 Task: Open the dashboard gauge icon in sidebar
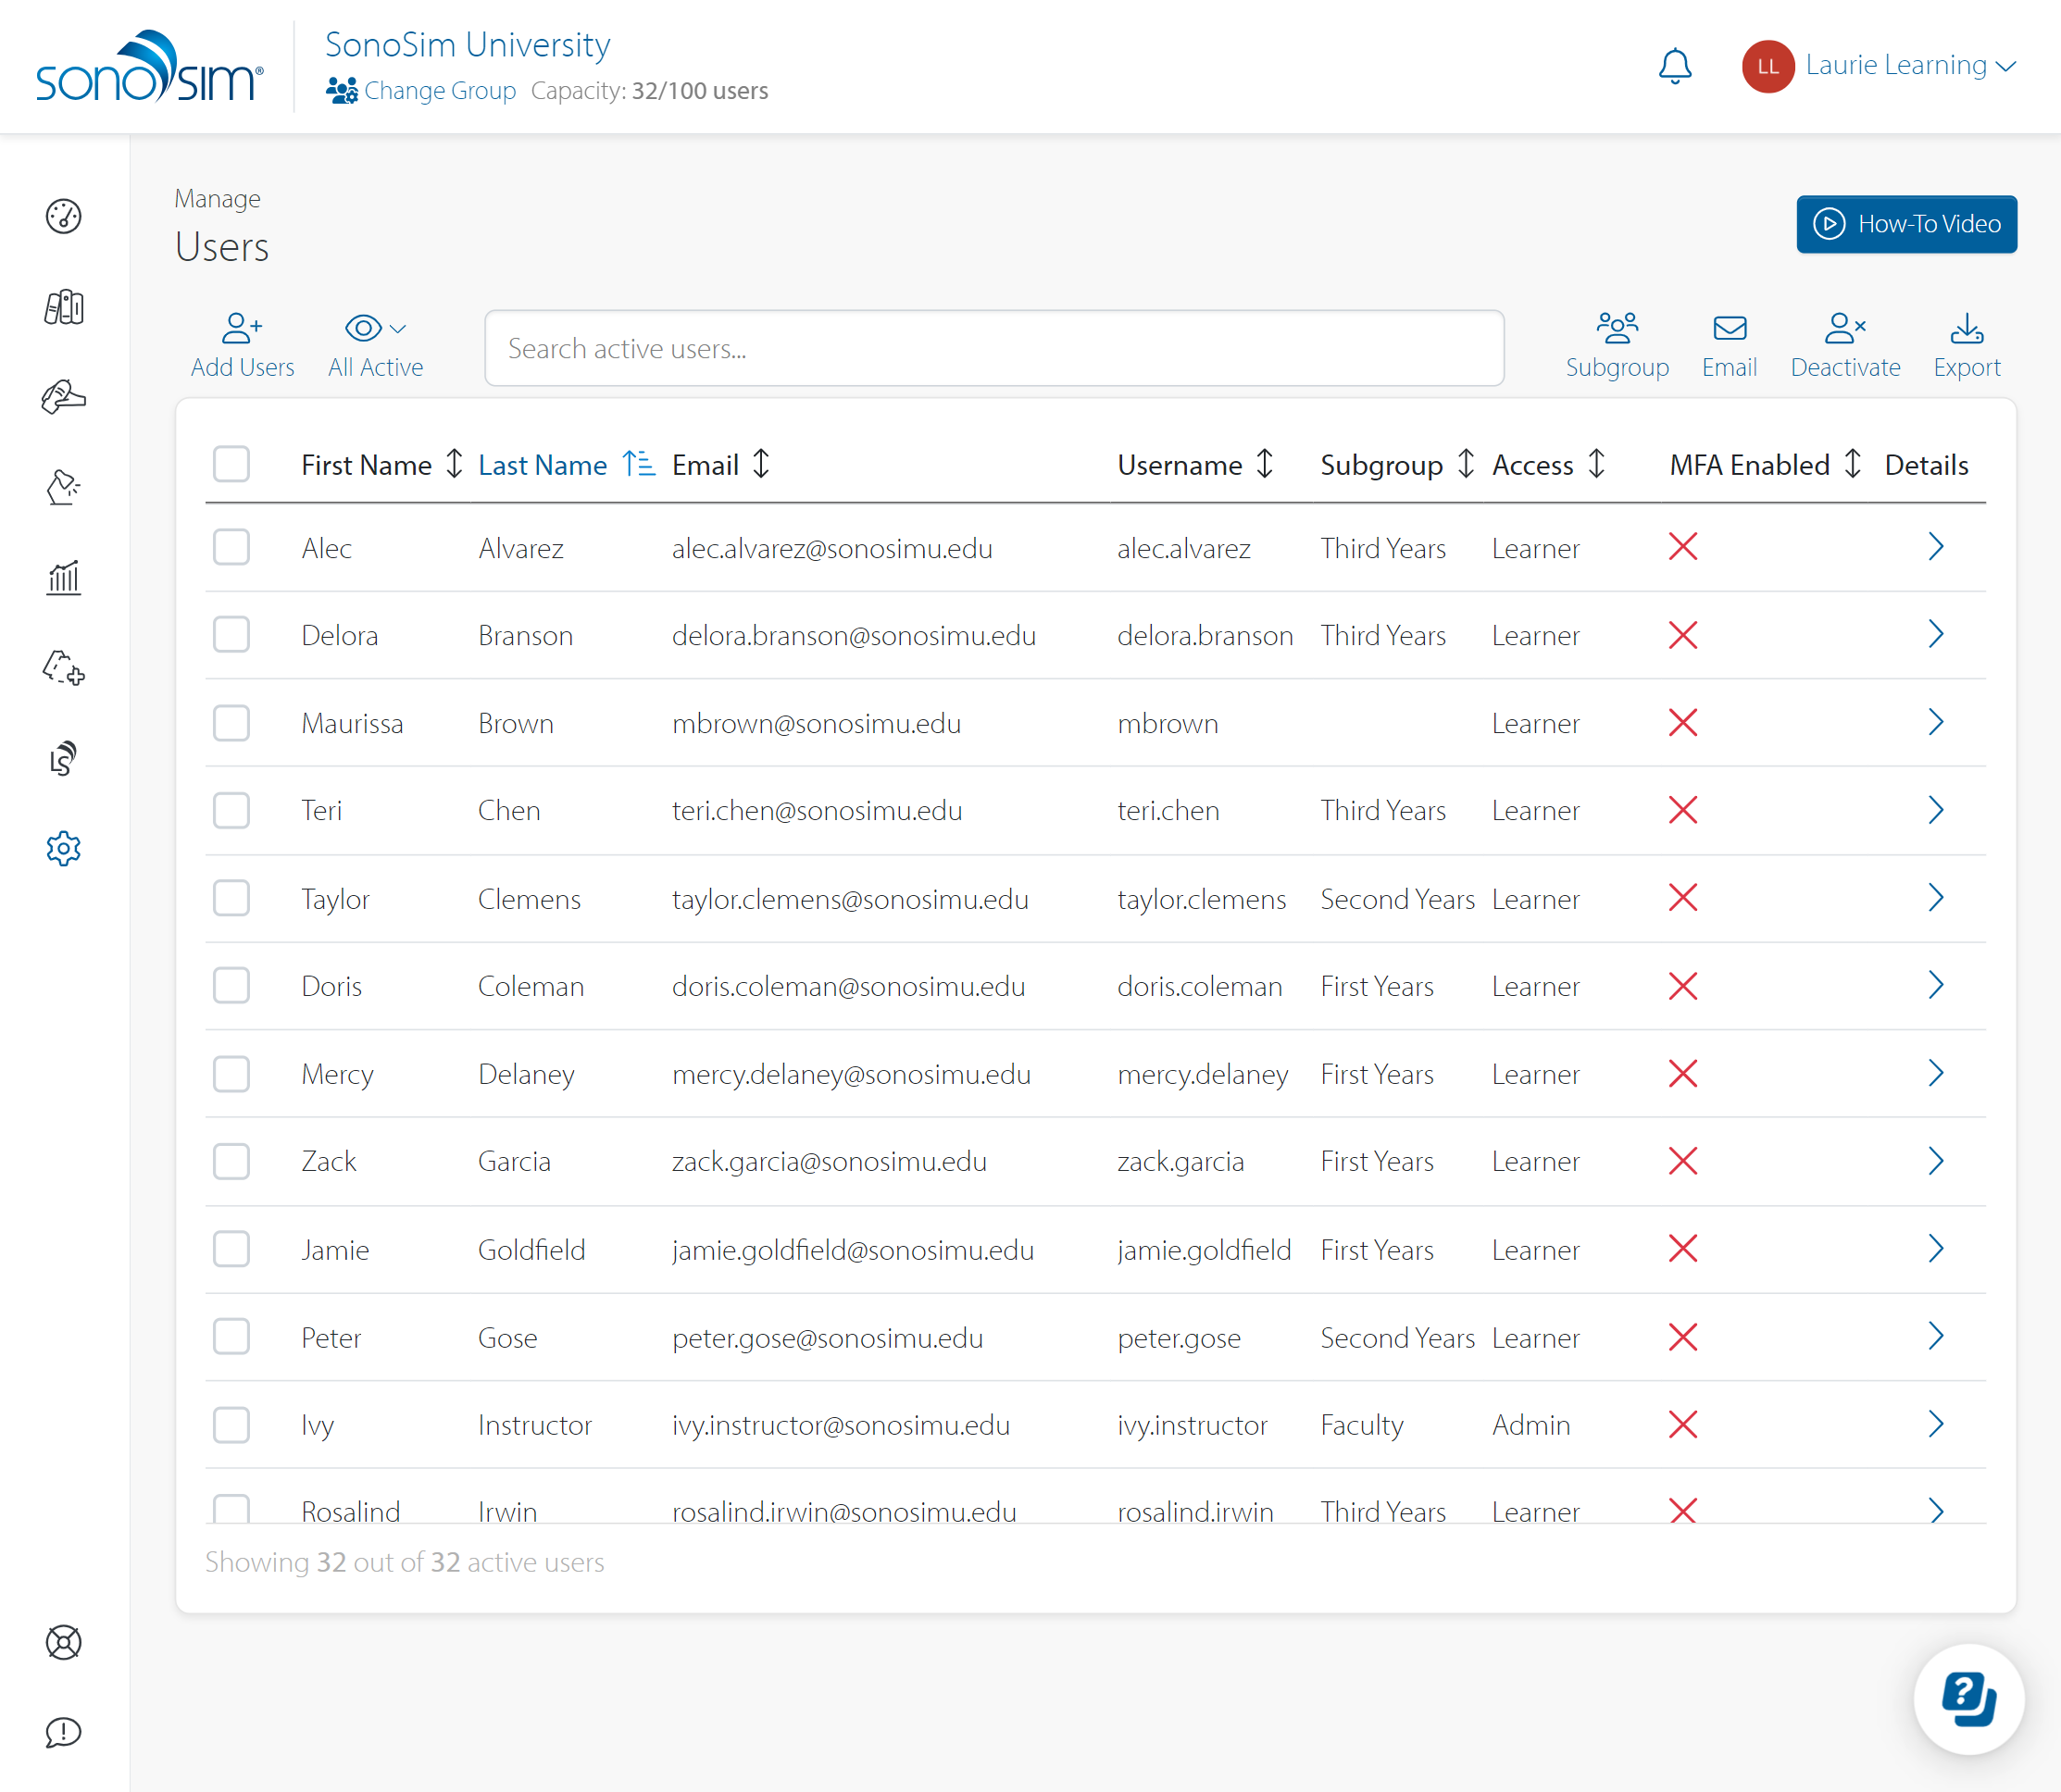pyautogui.click(x=63, y=216)
